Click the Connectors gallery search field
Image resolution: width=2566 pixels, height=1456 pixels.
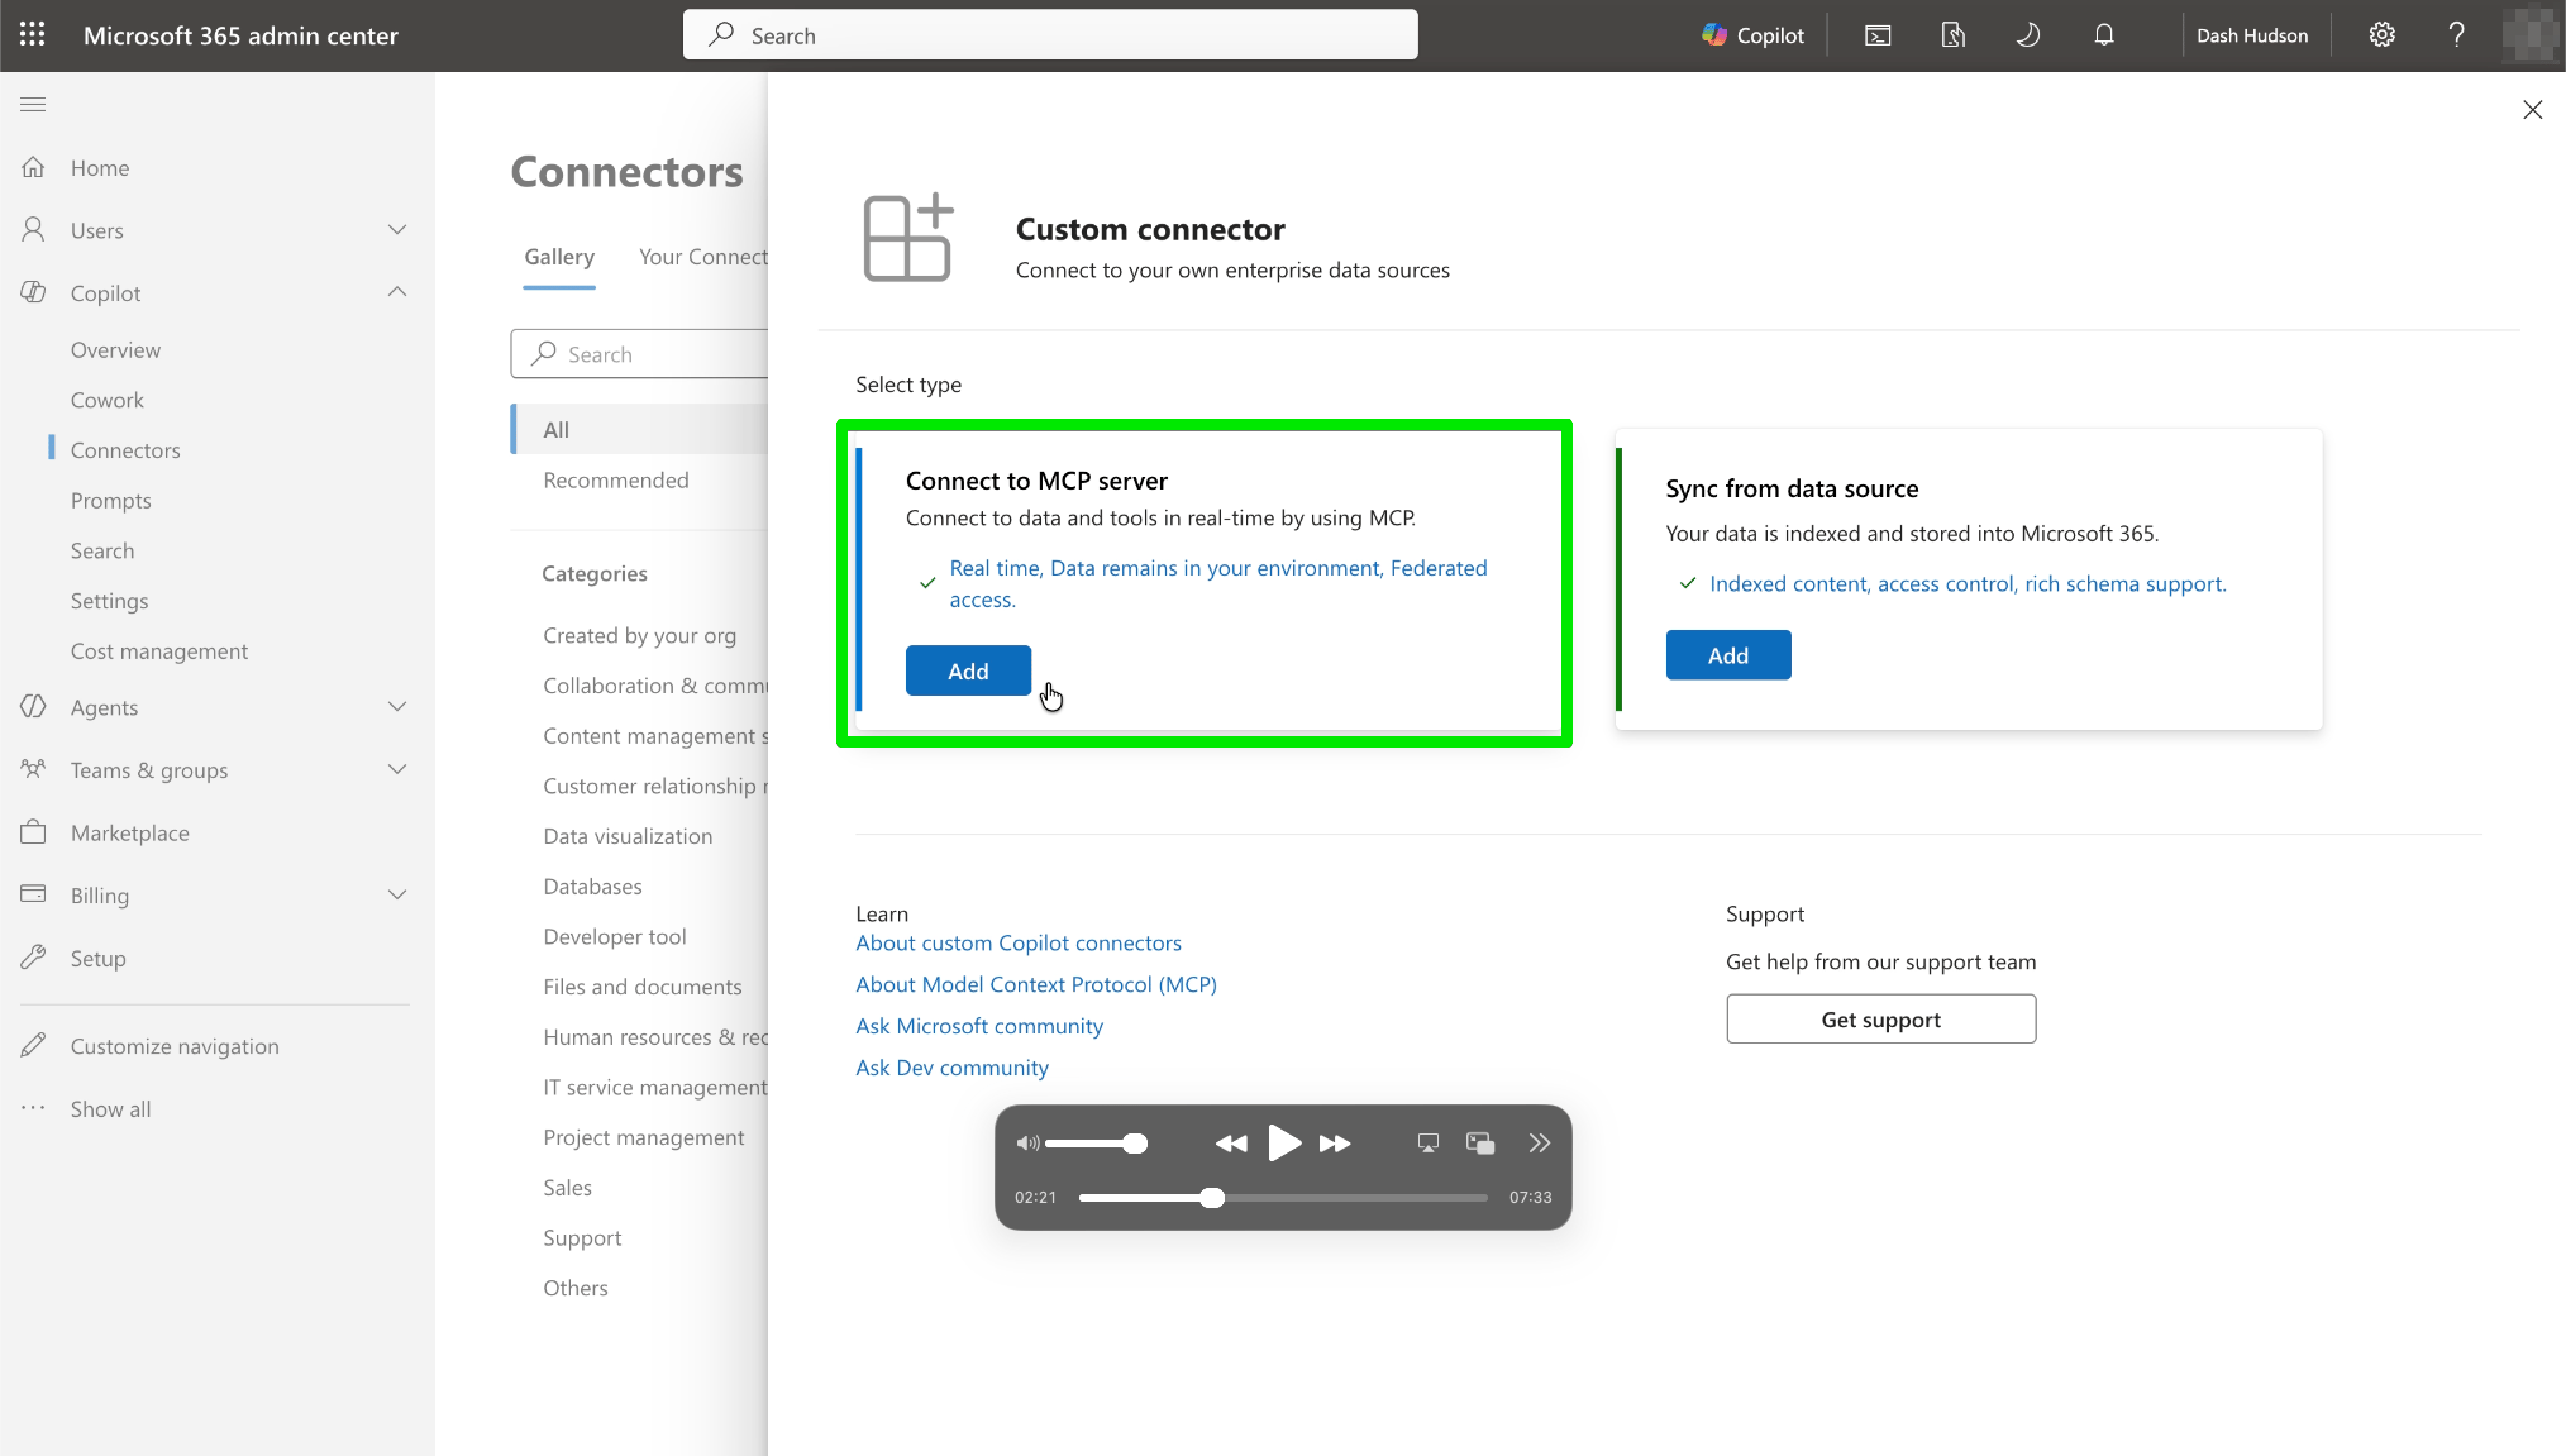click(639, 354)
